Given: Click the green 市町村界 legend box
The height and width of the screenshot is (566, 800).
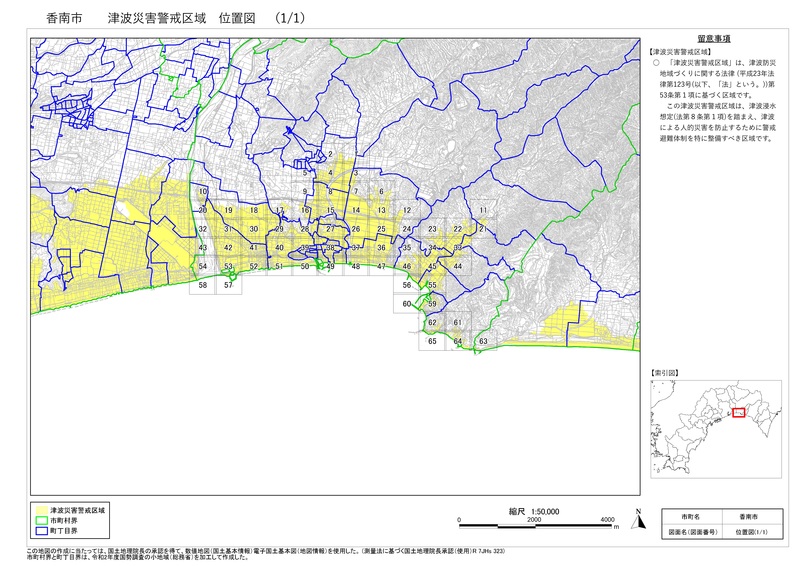Looking at the screenshot, I should coord(40,520).
